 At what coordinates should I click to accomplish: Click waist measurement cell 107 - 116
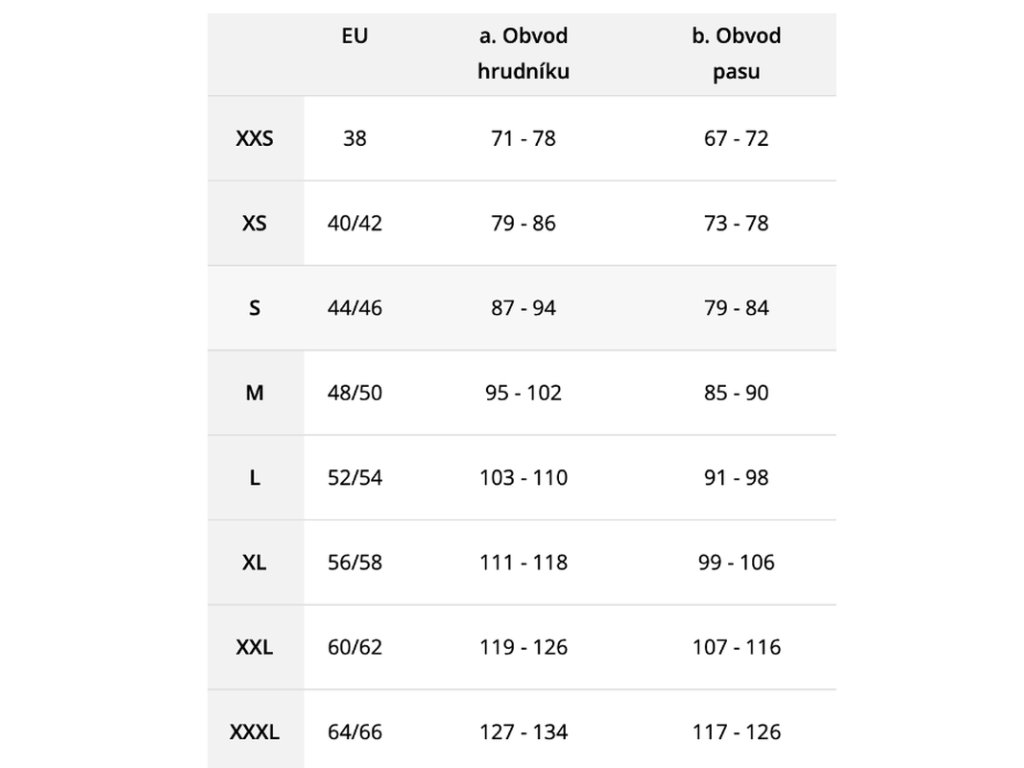click(736, 647)
